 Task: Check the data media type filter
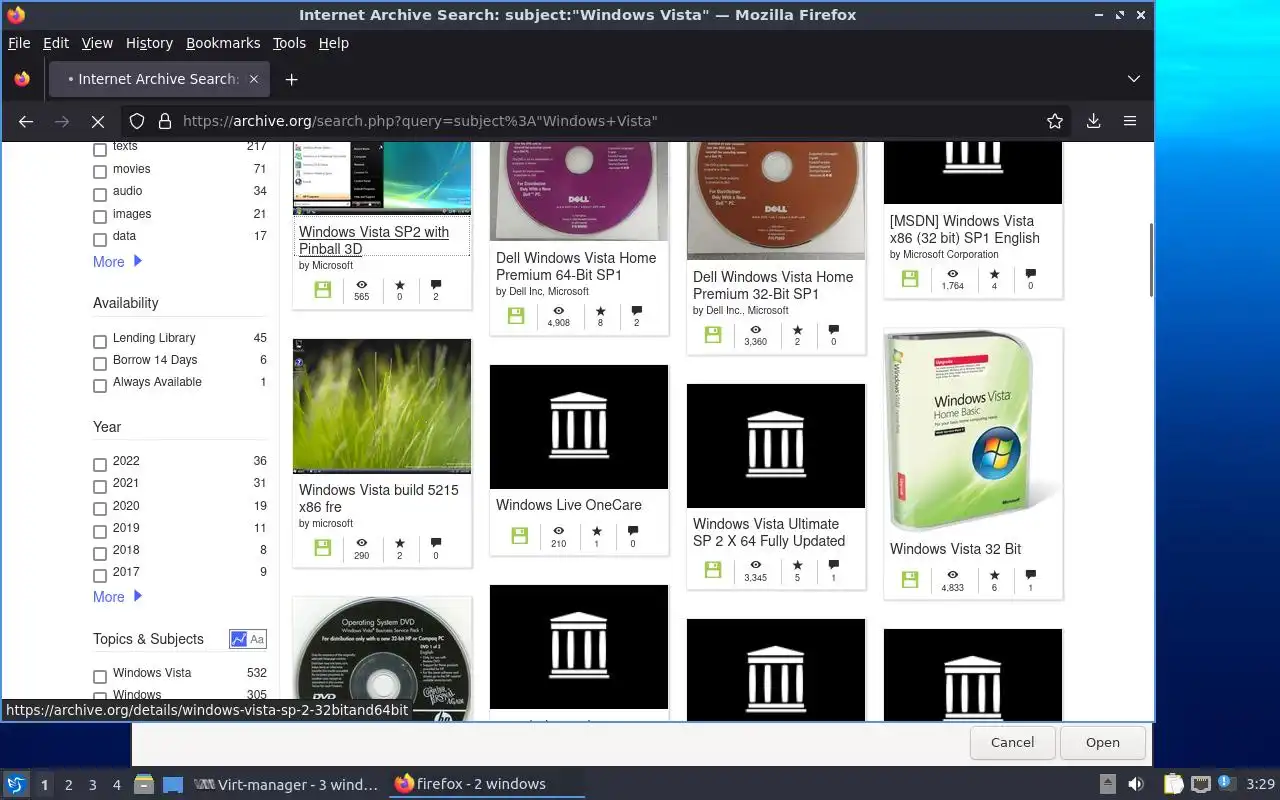pos(99,239)
